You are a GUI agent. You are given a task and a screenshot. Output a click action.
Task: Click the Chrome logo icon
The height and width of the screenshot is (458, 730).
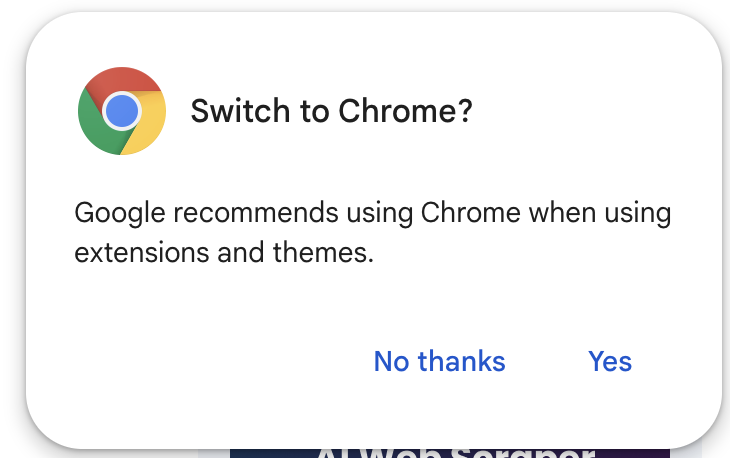pyautogui.click(x=121, y=111)
